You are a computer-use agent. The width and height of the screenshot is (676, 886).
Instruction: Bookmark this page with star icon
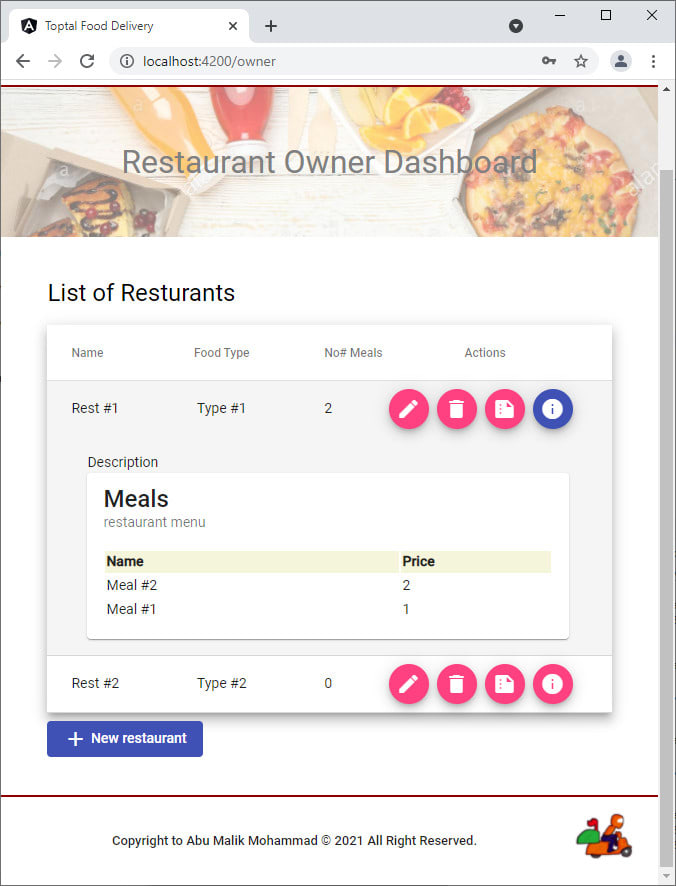581,61
